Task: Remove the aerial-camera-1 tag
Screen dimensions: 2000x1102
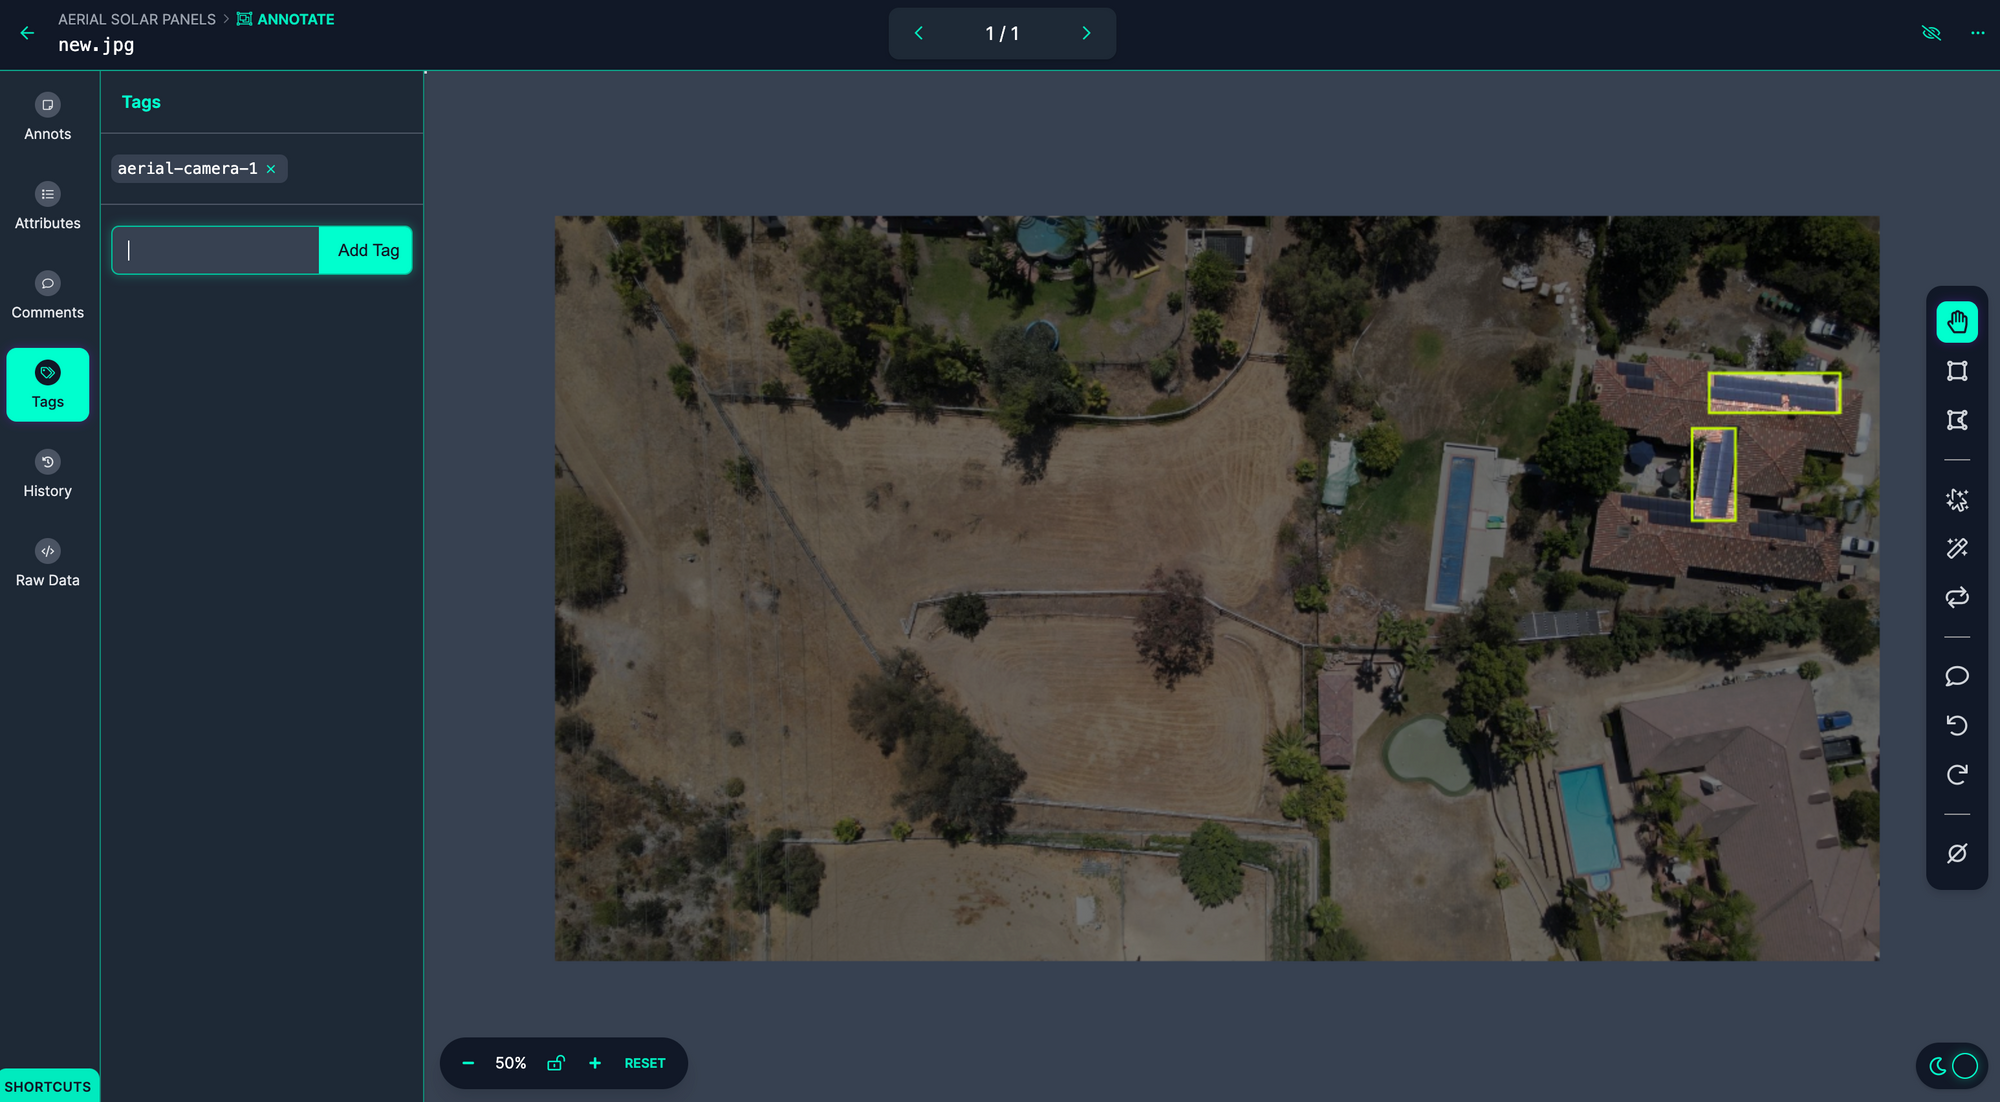Action: (271, 168)
